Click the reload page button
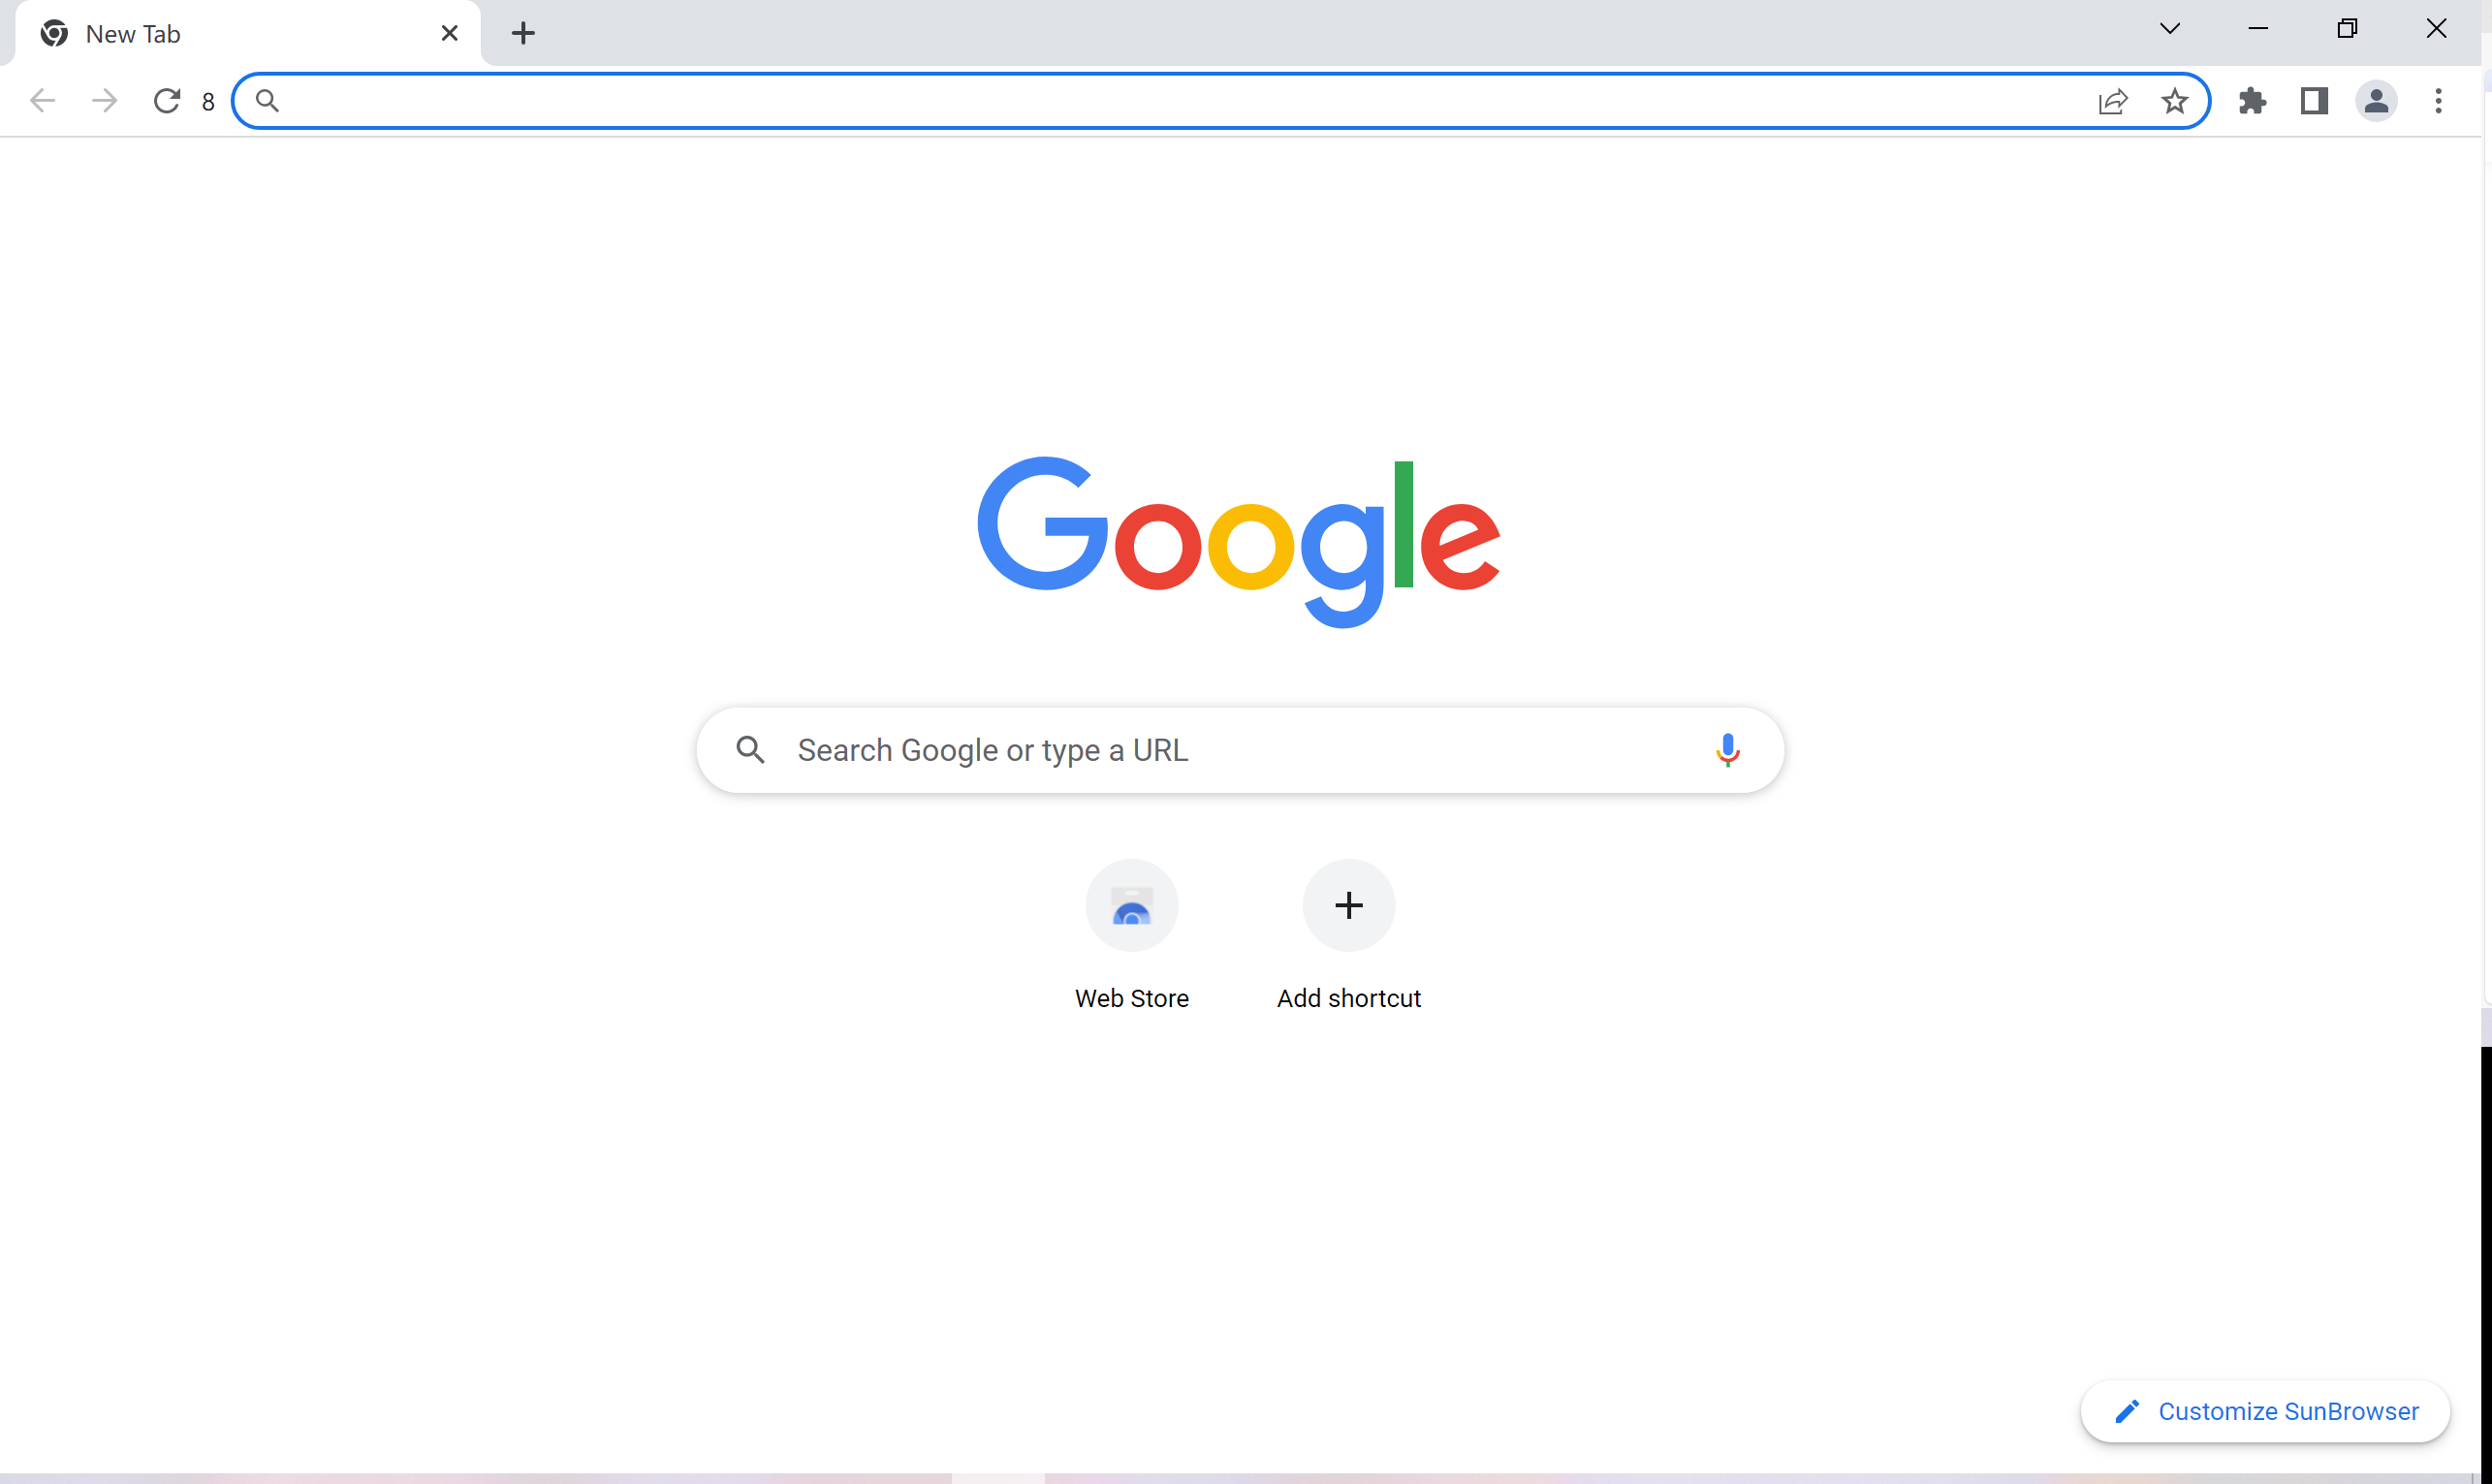This screenshot has height=1484, width=2492. pos(168,101)
